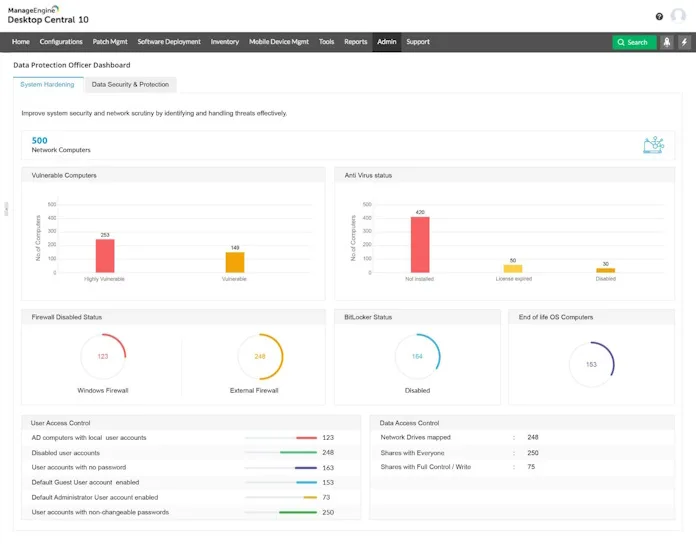Click User accounts with no password
The image size is (696, 544).
(79, 467)
